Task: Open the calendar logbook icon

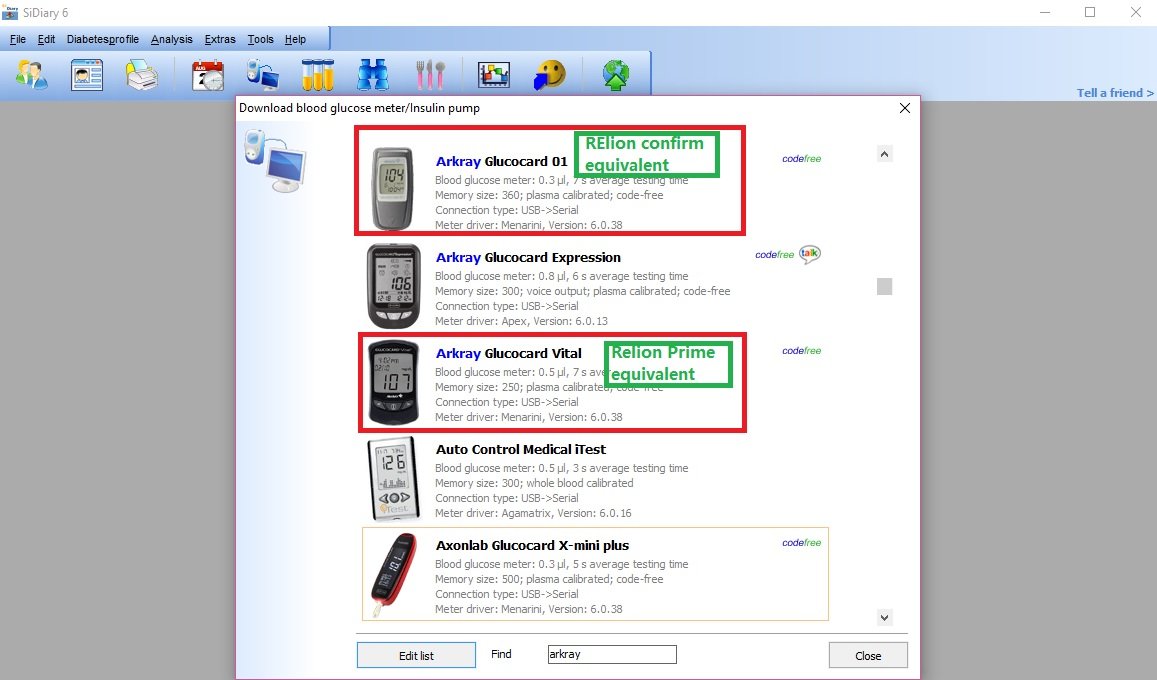Action: [x=208, y=75]
